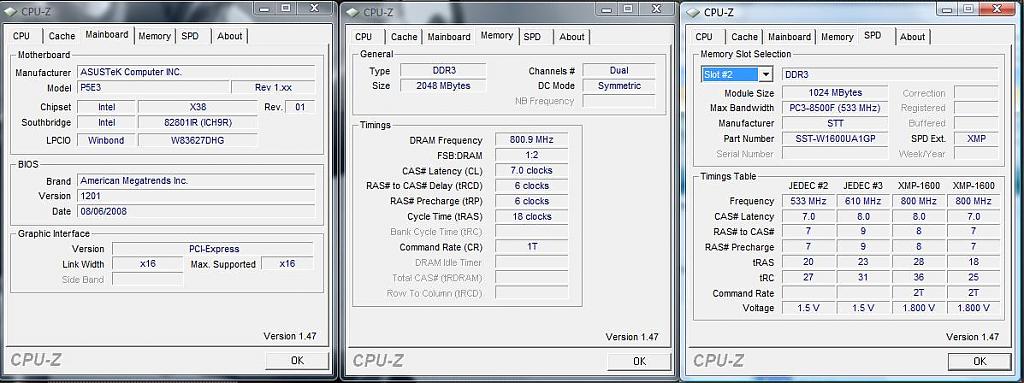Click the XMP SPD Ext. value
This screenshot has width=1024, height=383.
point(976,139)
